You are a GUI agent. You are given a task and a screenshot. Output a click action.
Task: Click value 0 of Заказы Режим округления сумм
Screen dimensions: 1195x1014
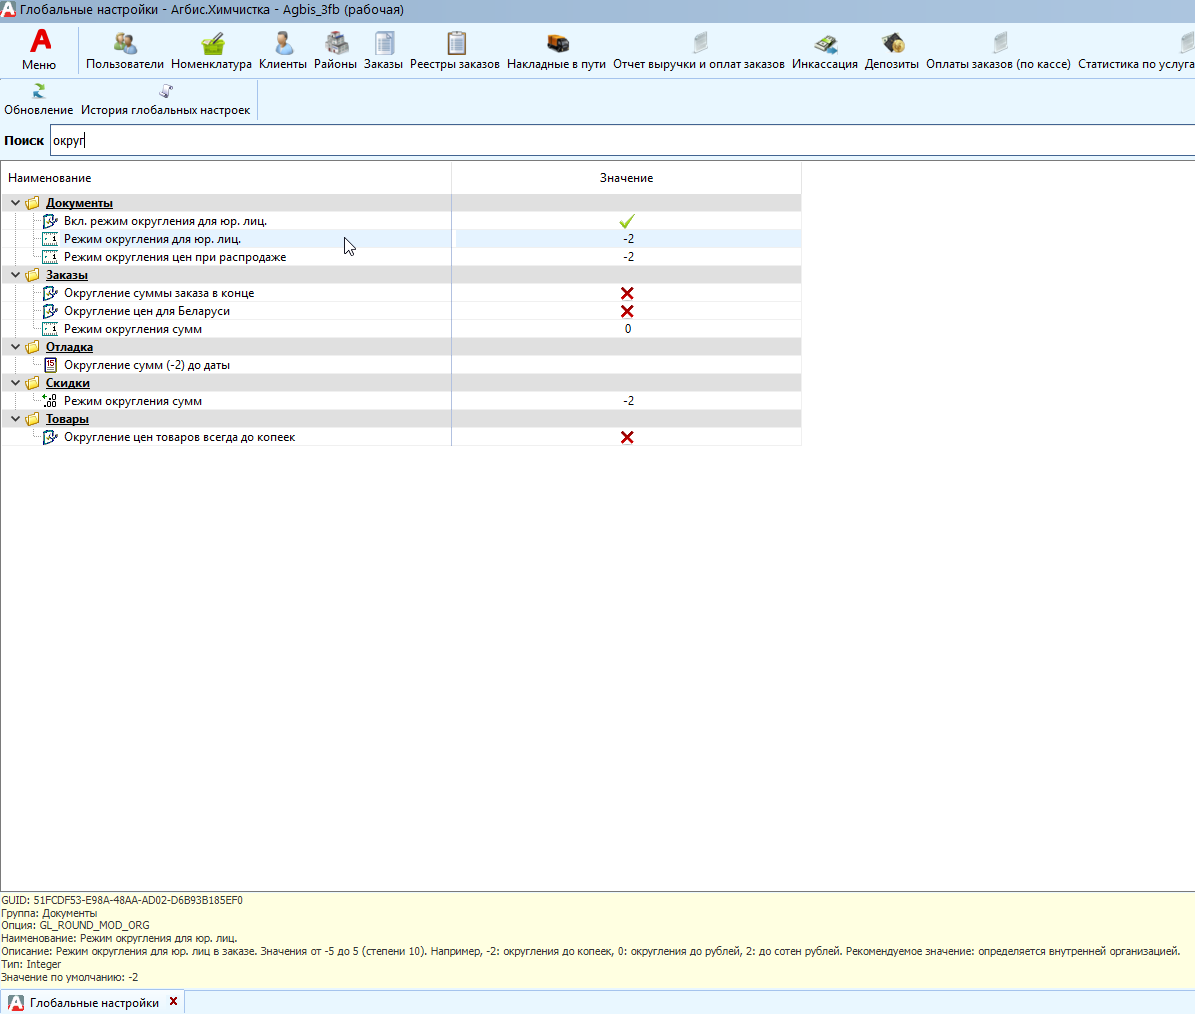[628, 329]
